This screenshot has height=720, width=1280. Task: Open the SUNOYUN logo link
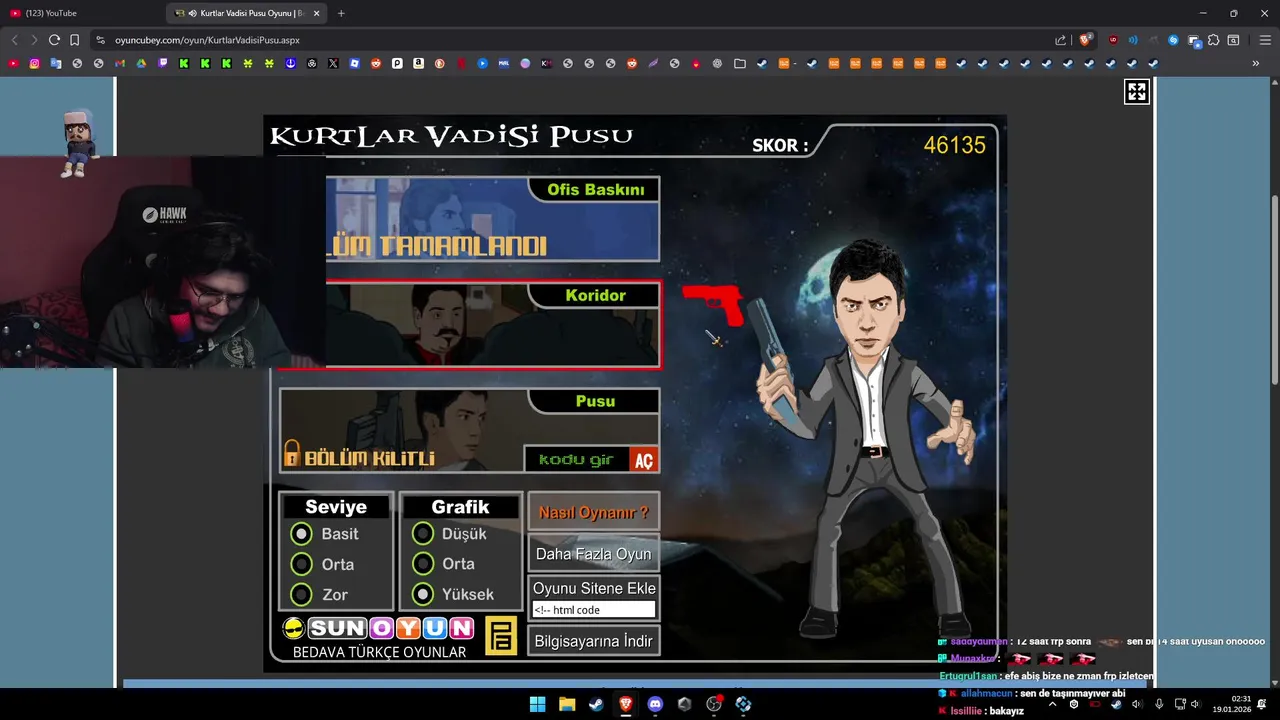[378, 628]
